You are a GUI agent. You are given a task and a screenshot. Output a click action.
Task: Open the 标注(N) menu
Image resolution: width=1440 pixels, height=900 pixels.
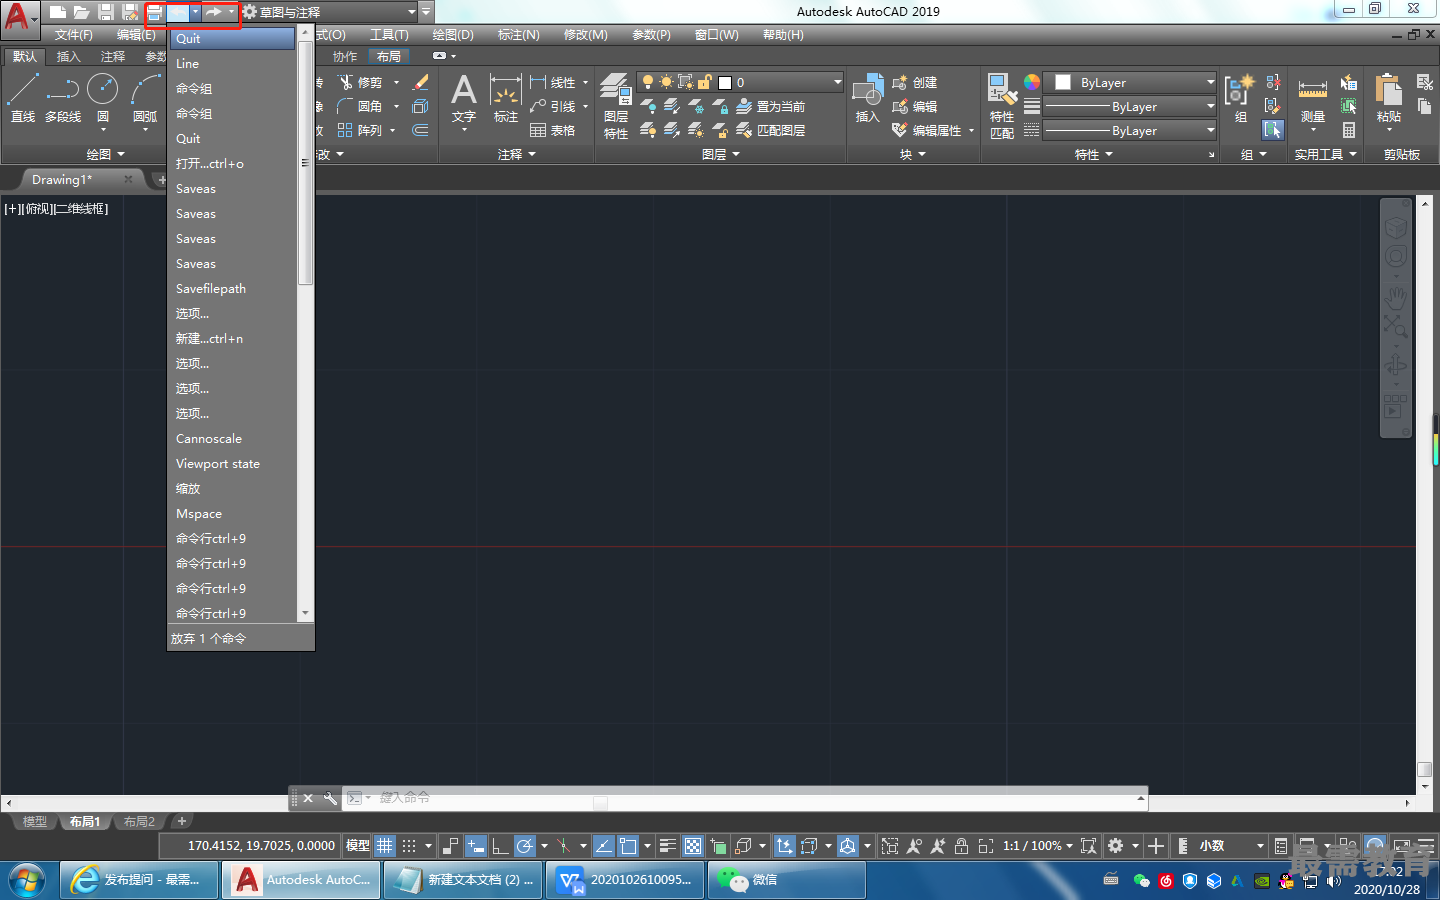pyautogui.click(x=518, y=35)
